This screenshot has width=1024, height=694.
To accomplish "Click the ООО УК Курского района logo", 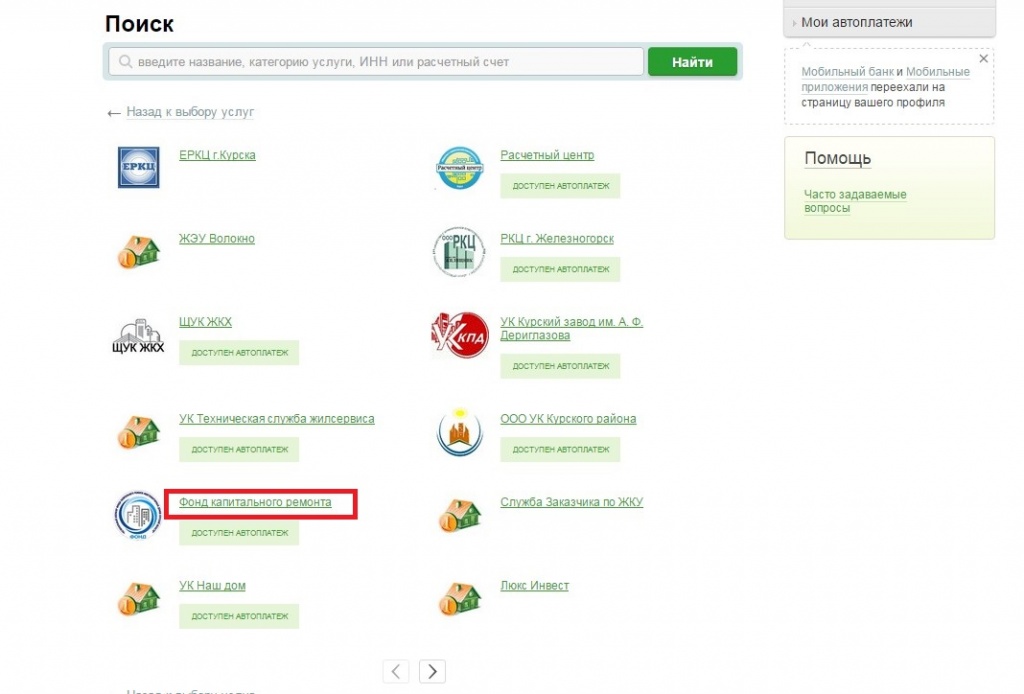I will point(460,432).
